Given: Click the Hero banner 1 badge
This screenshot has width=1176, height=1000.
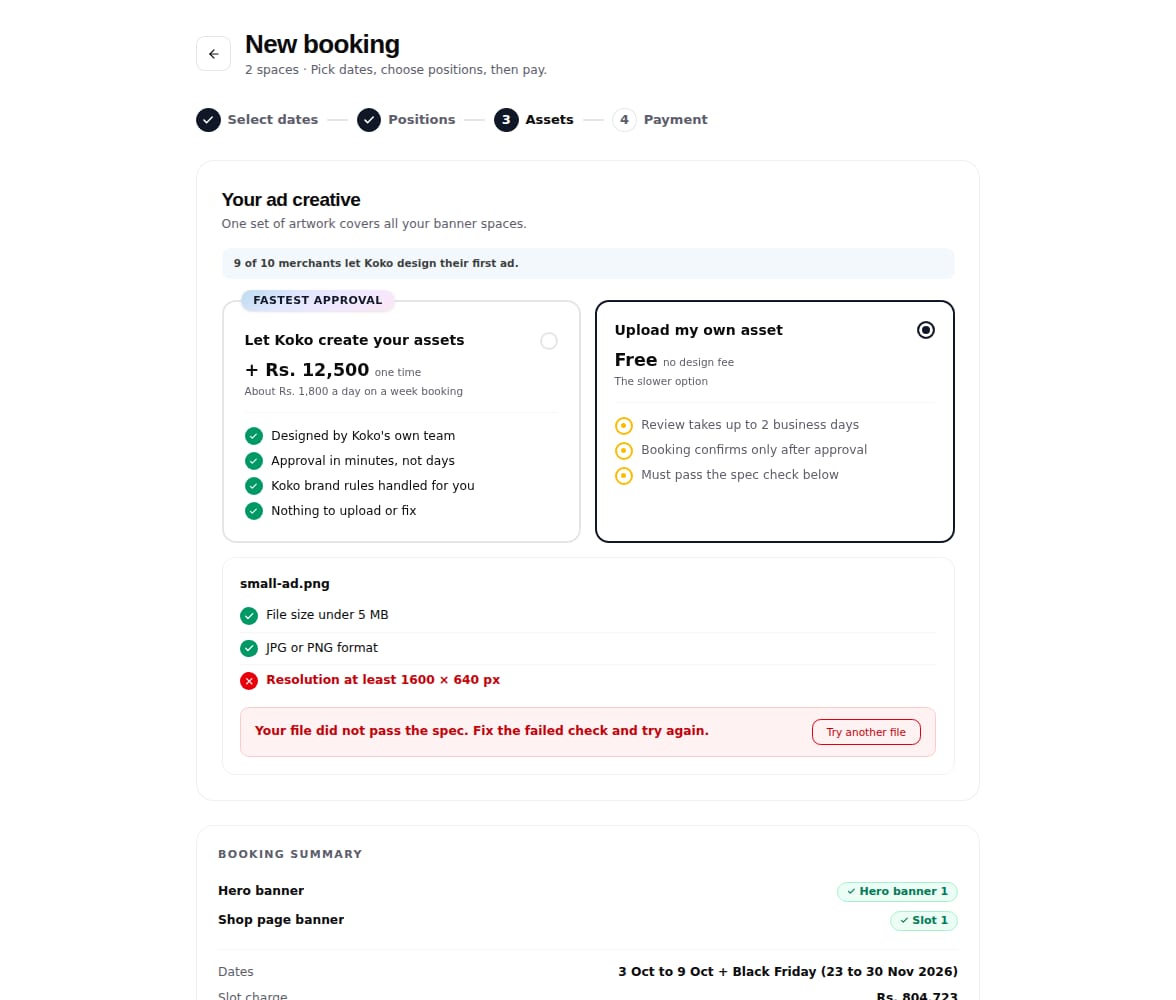Looking at the screenshot, I should click(897, 891).
